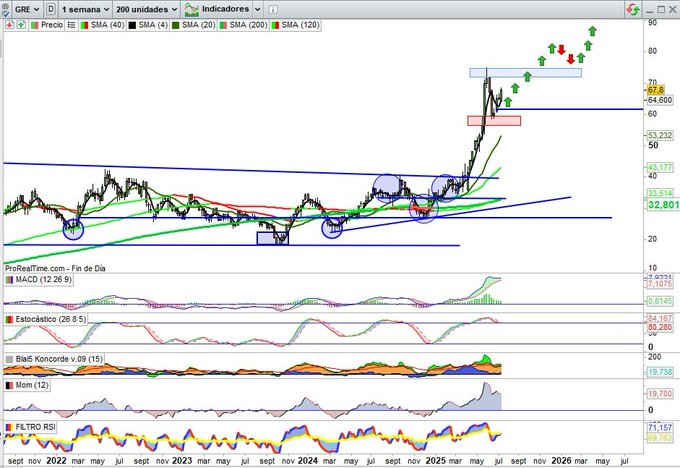680x468 pixels.
Task: Click the MACD panel color icon
Action: tap(9, 280)
